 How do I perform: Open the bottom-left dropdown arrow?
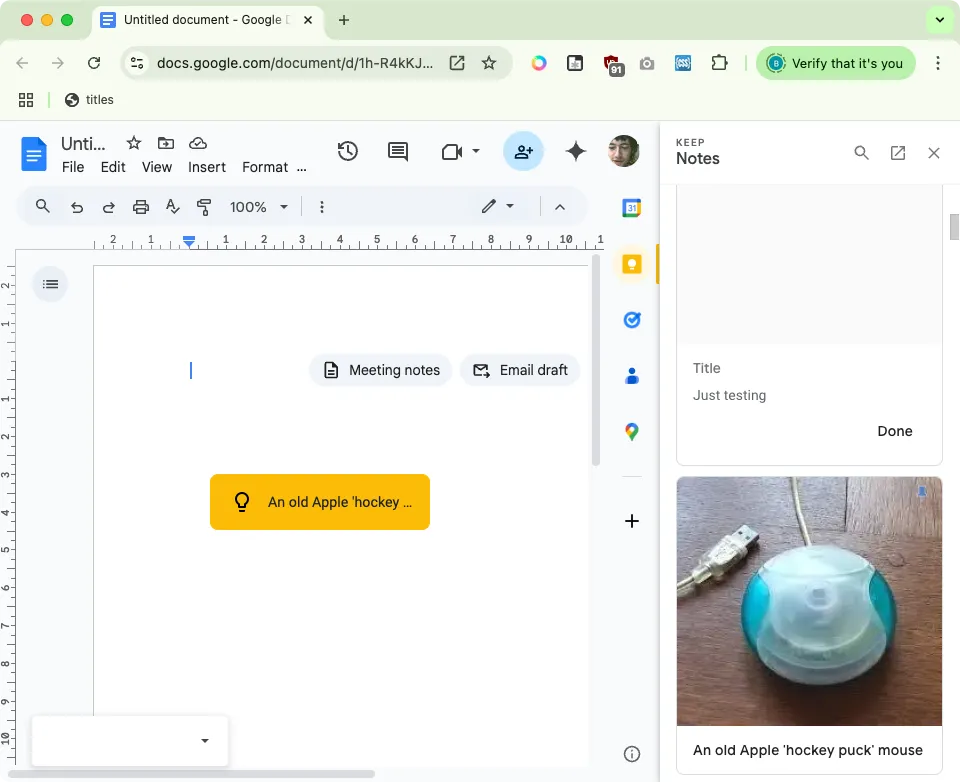205,741
